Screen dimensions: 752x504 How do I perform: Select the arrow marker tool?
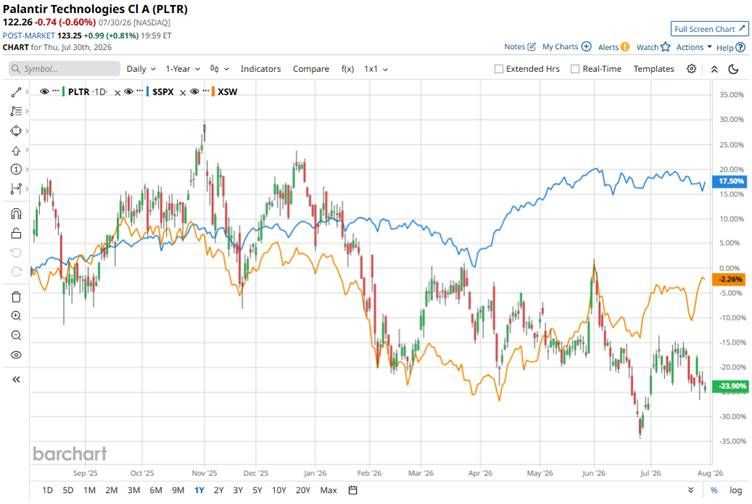pyautogui.click(x=16, y=150)
